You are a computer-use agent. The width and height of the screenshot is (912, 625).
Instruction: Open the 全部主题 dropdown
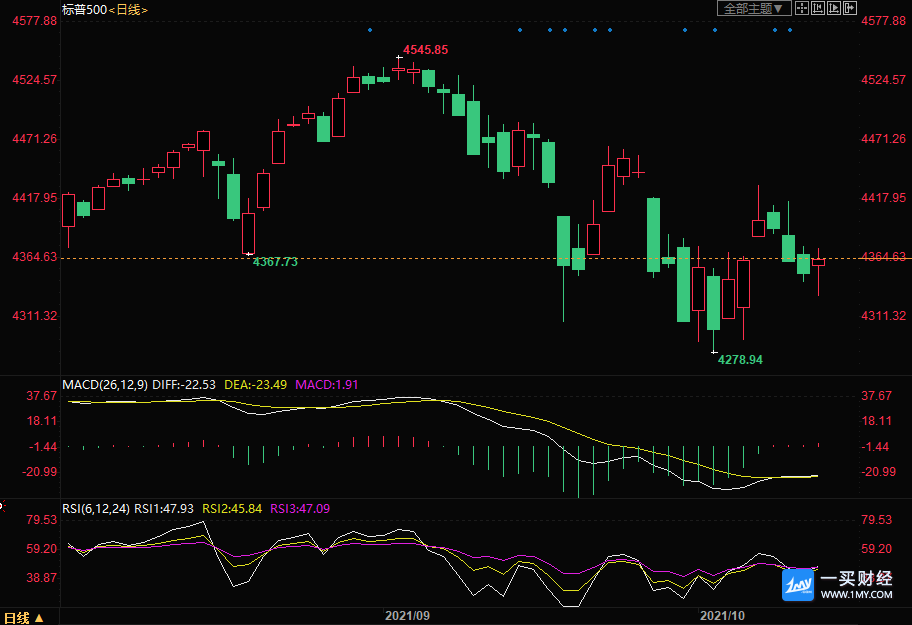click(x=754, y=8)
